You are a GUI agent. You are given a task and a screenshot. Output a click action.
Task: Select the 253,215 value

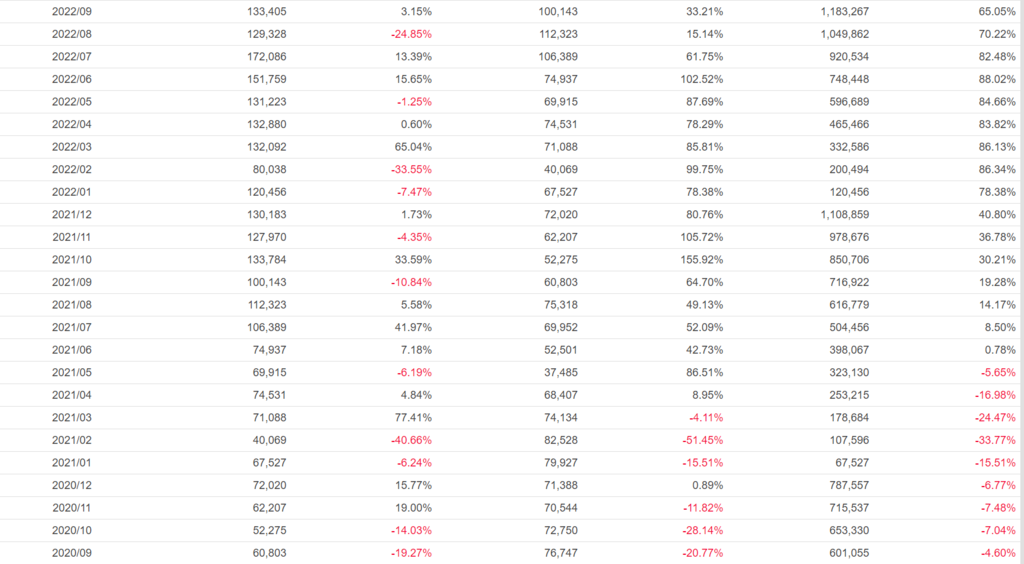844,395
